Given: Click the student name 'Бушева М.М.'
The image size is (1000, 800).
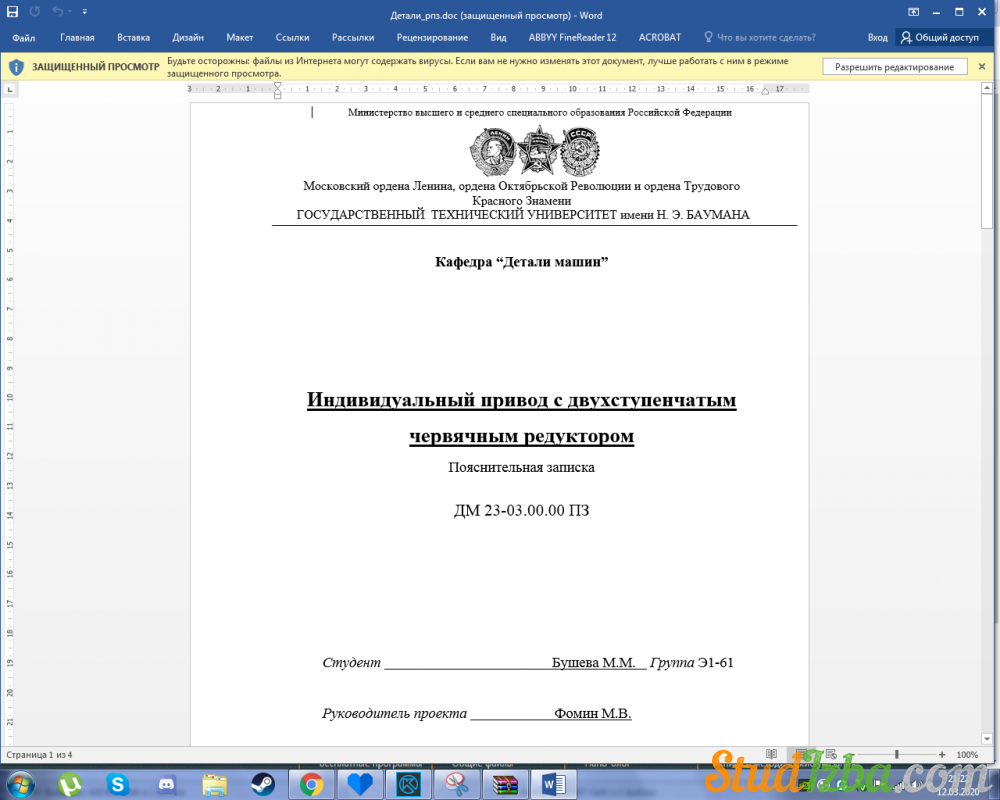Looking at the screenshot, I should pos(593,663).
